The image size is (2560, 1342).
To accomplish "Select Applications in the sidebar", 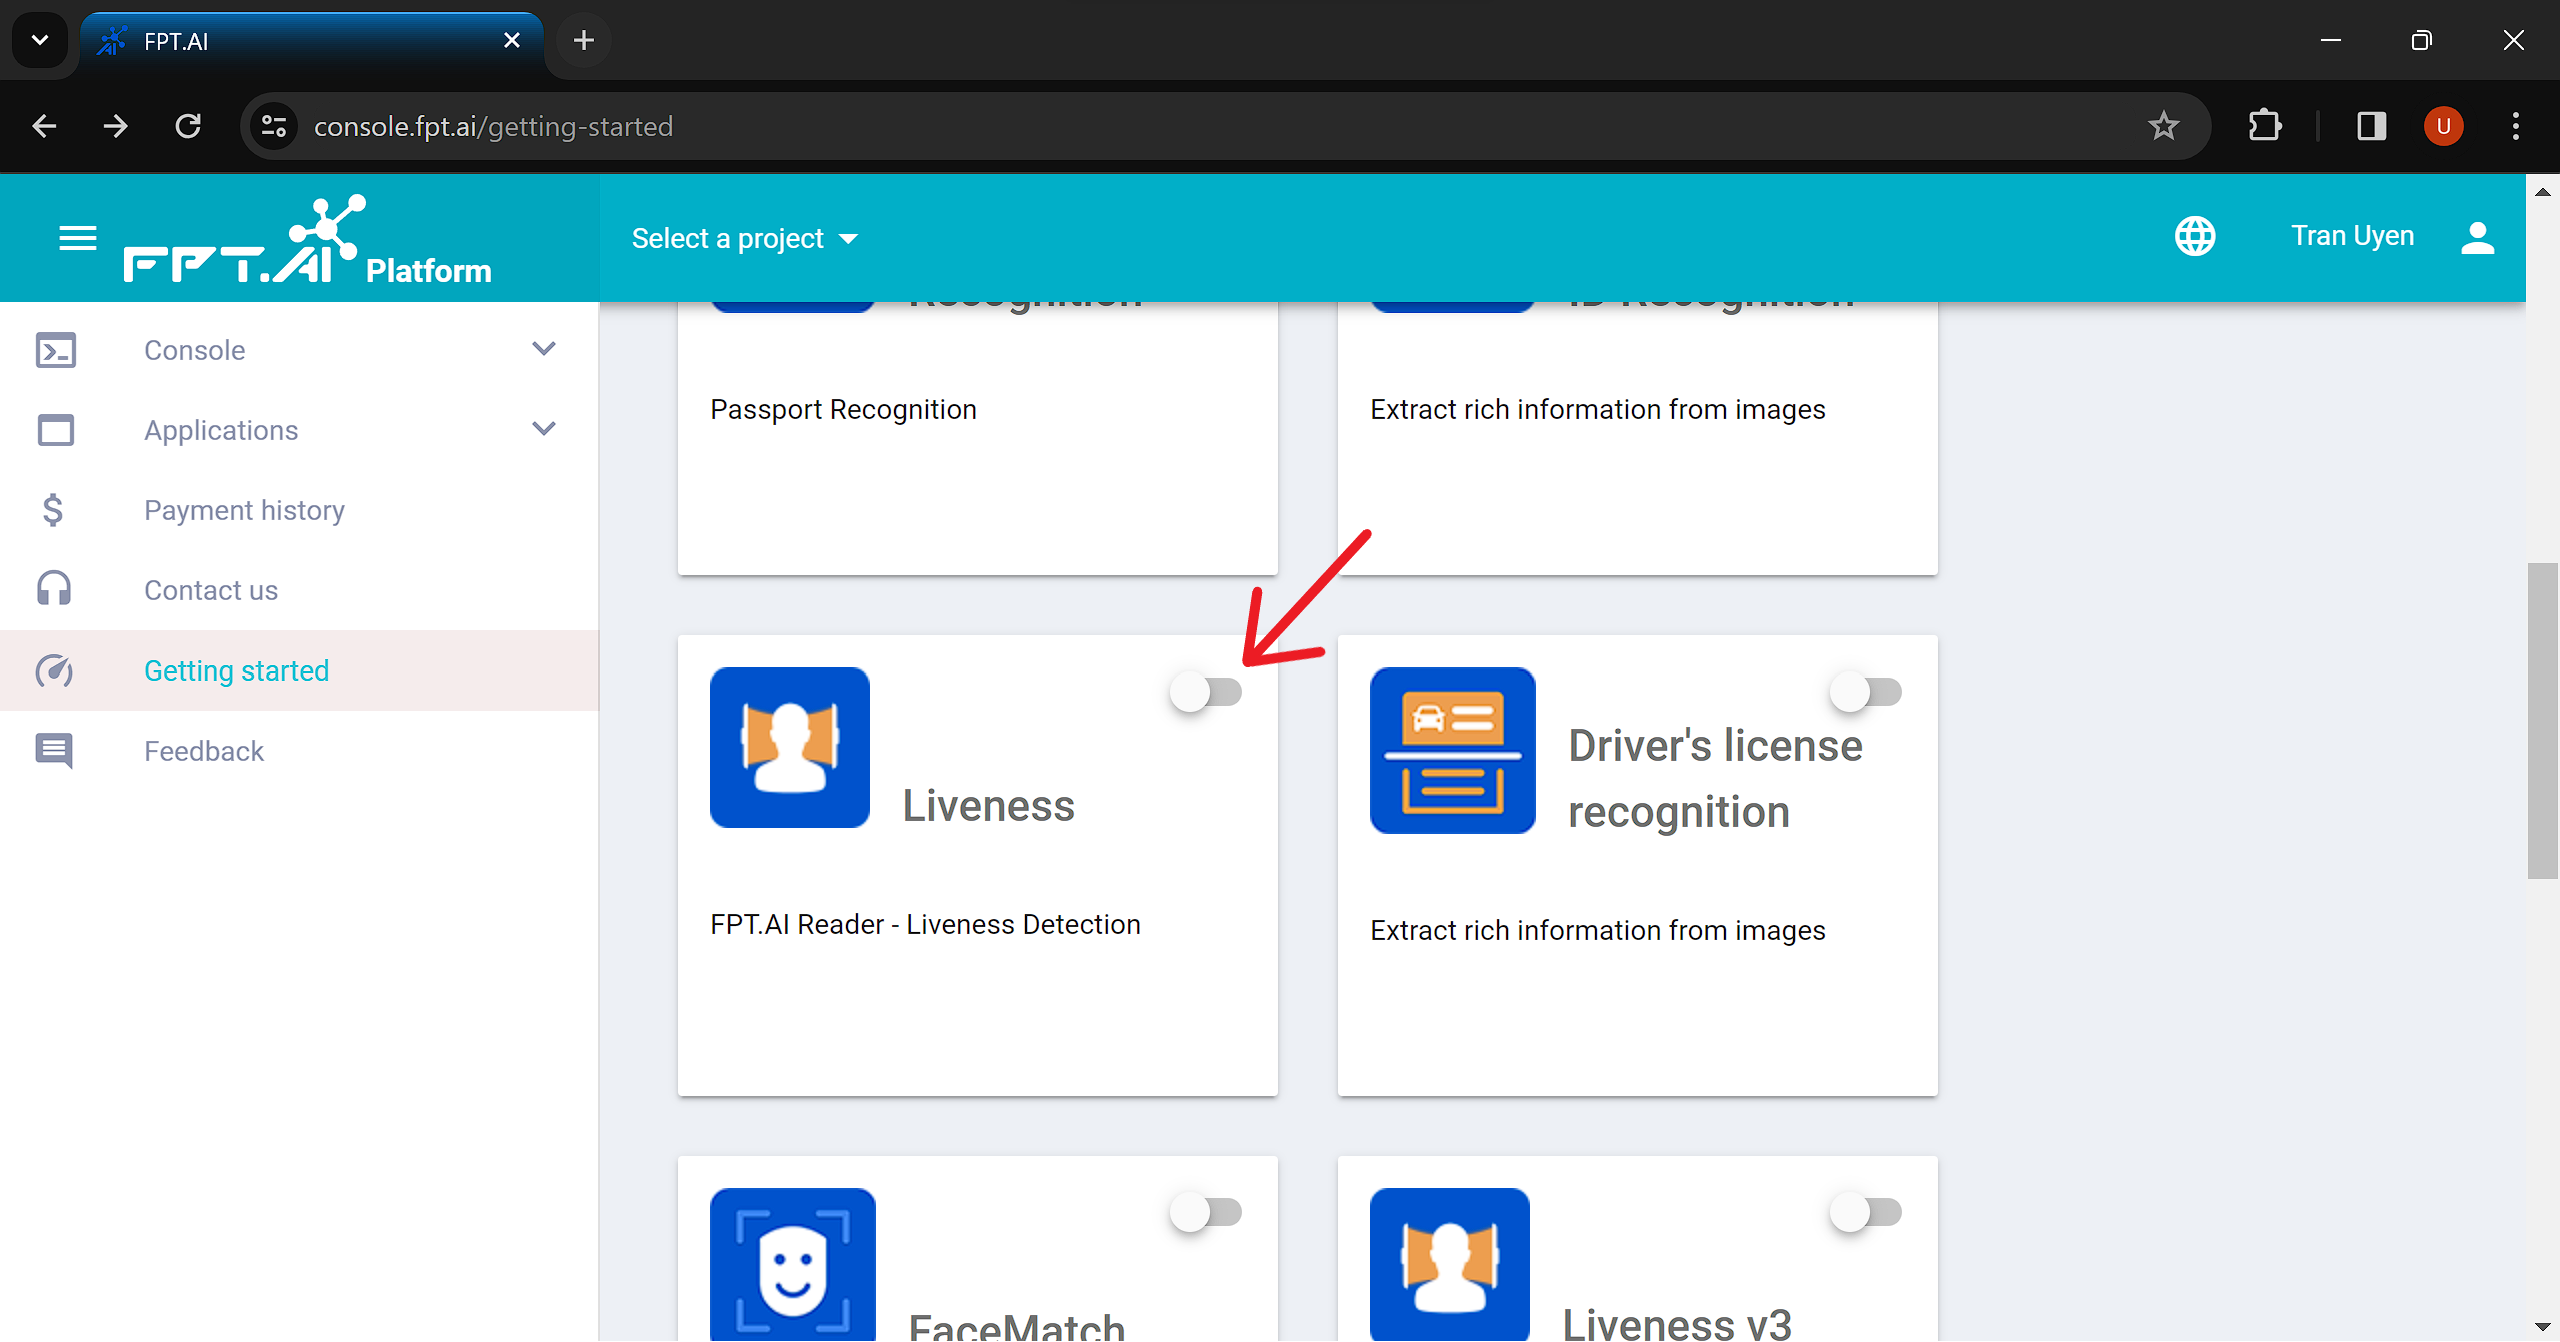I will pos(300,430).
